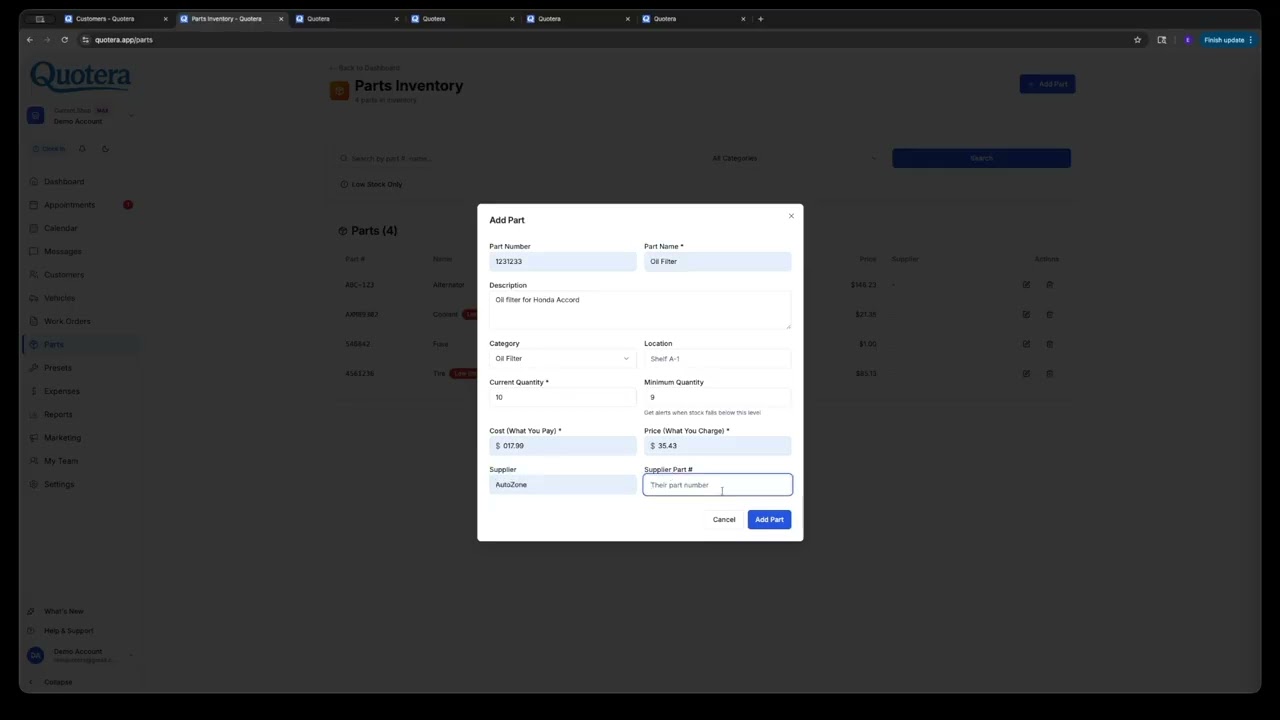This screenshot has width=1280, height=720.
Task: Click the Current Quantity field
Action: click(x=562, y=398)
